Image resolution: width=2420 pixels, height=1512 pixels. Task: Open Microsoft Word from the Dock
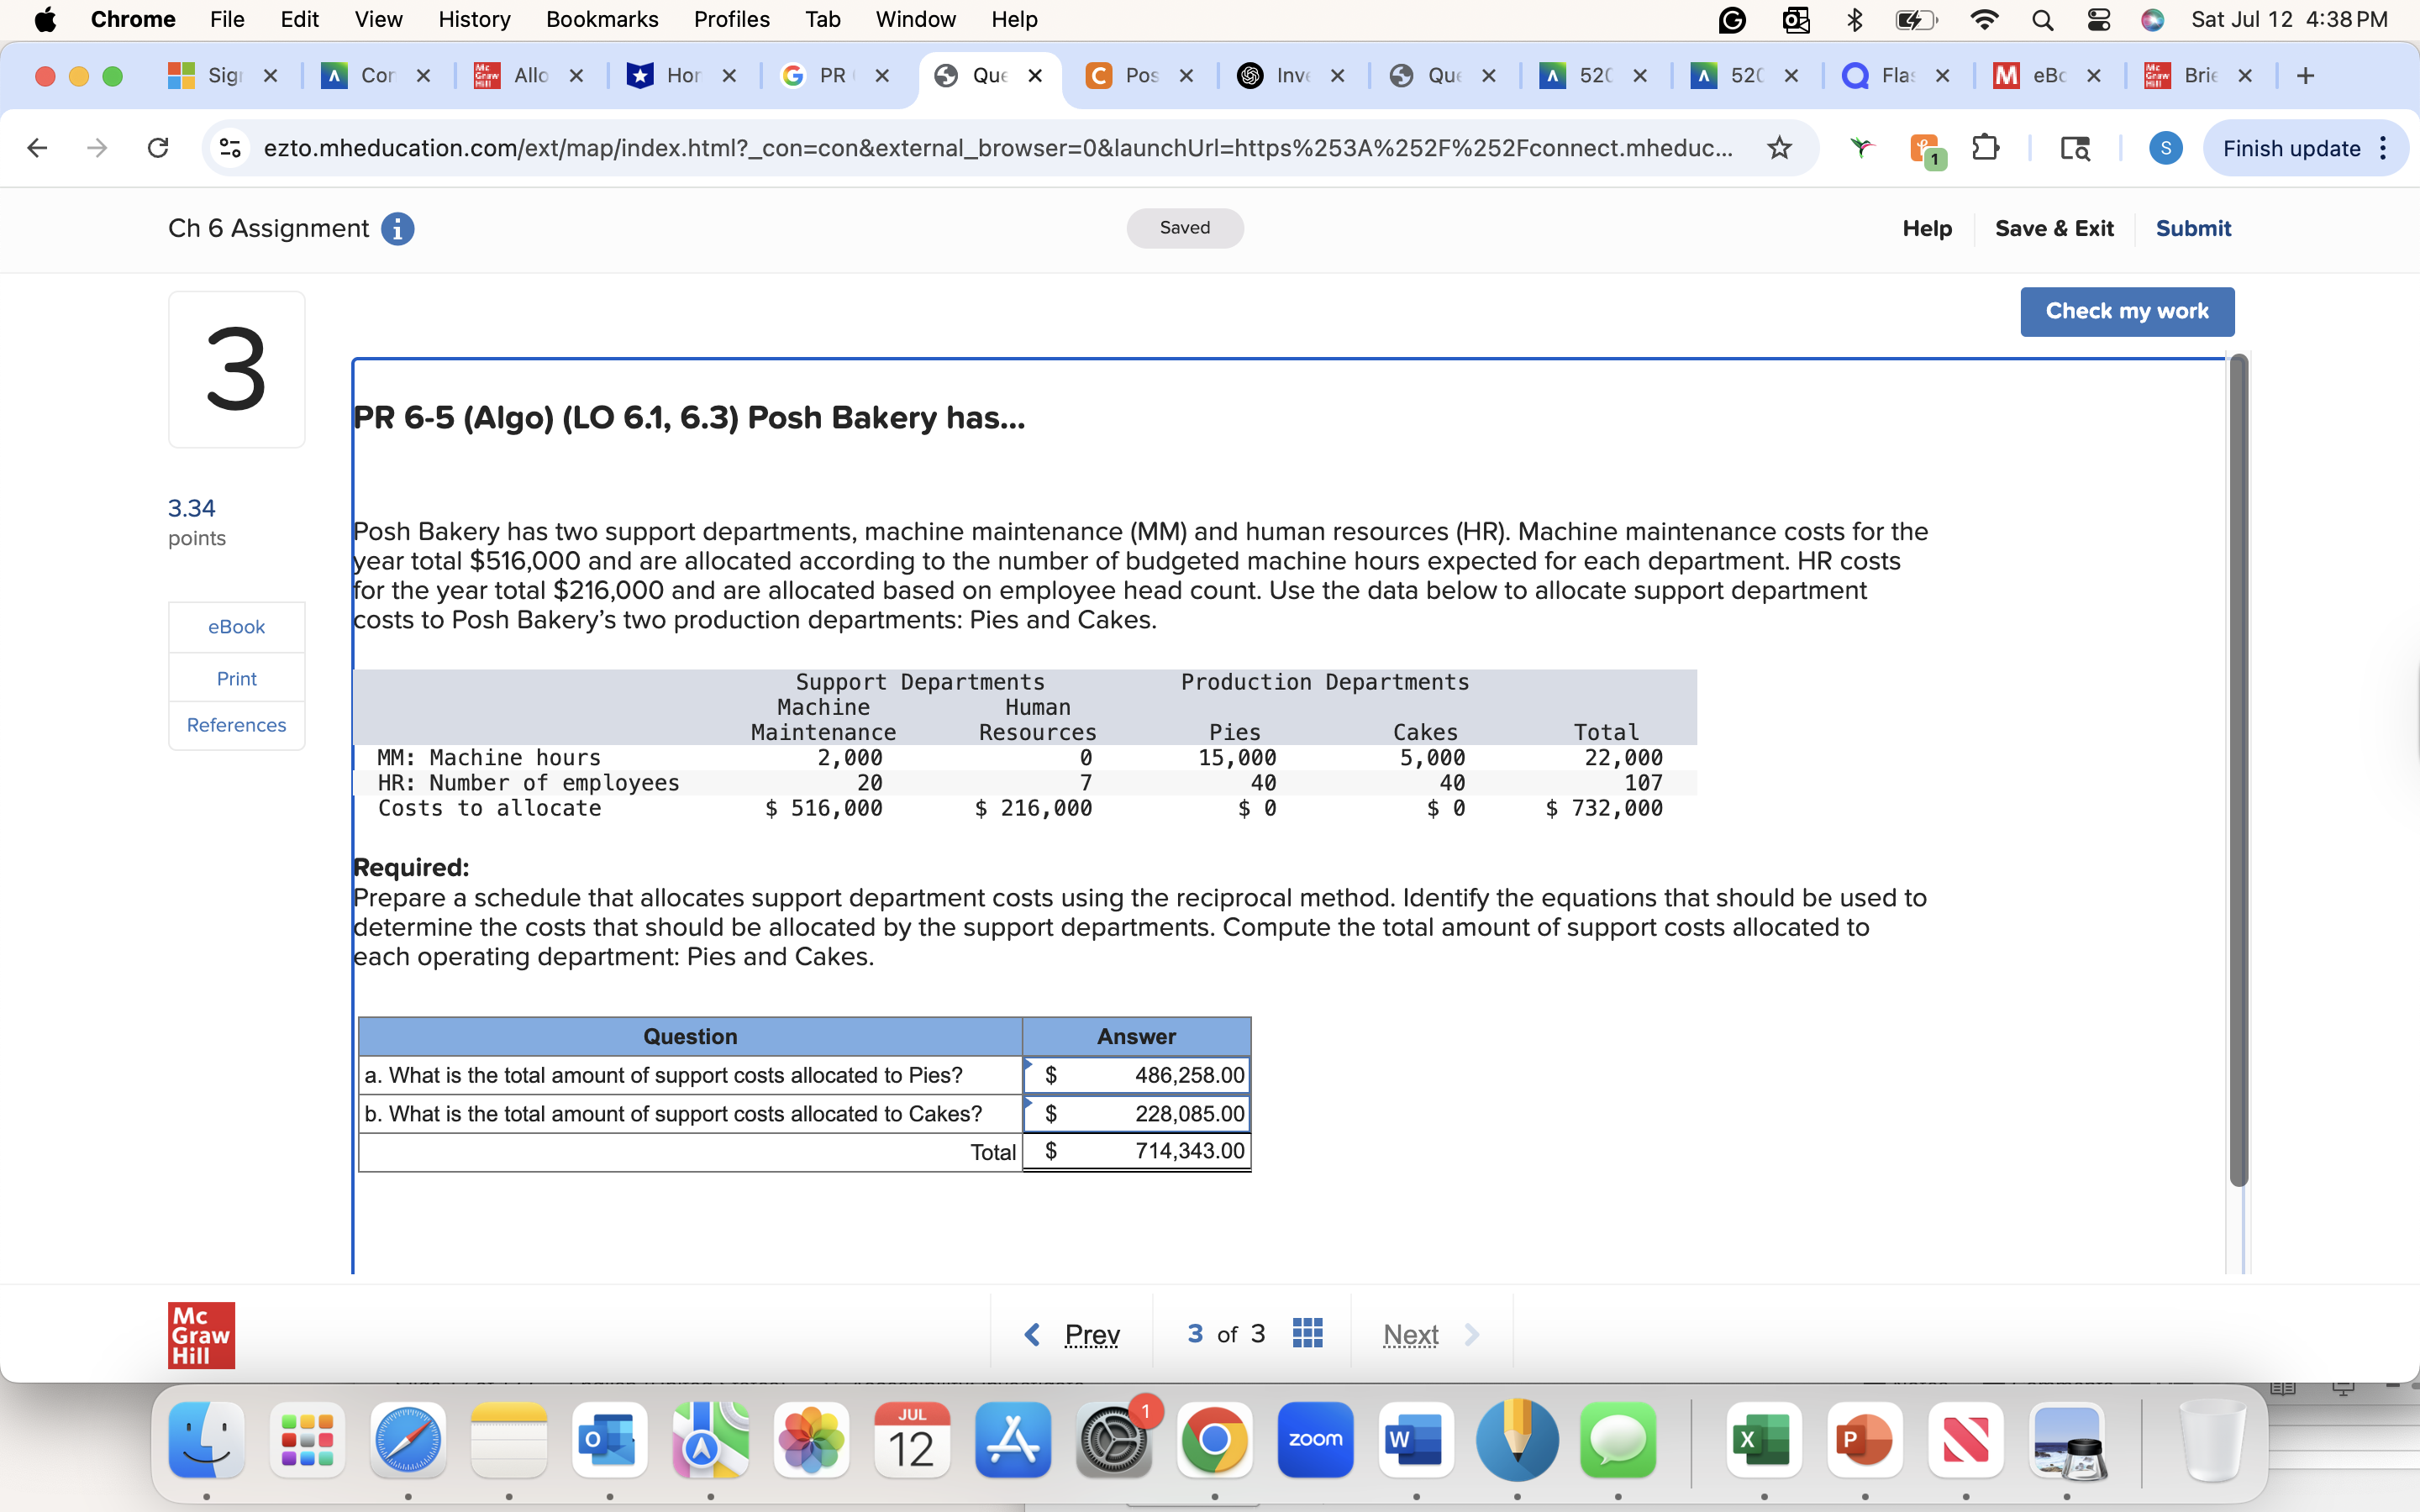[x=1414, y=1440]
